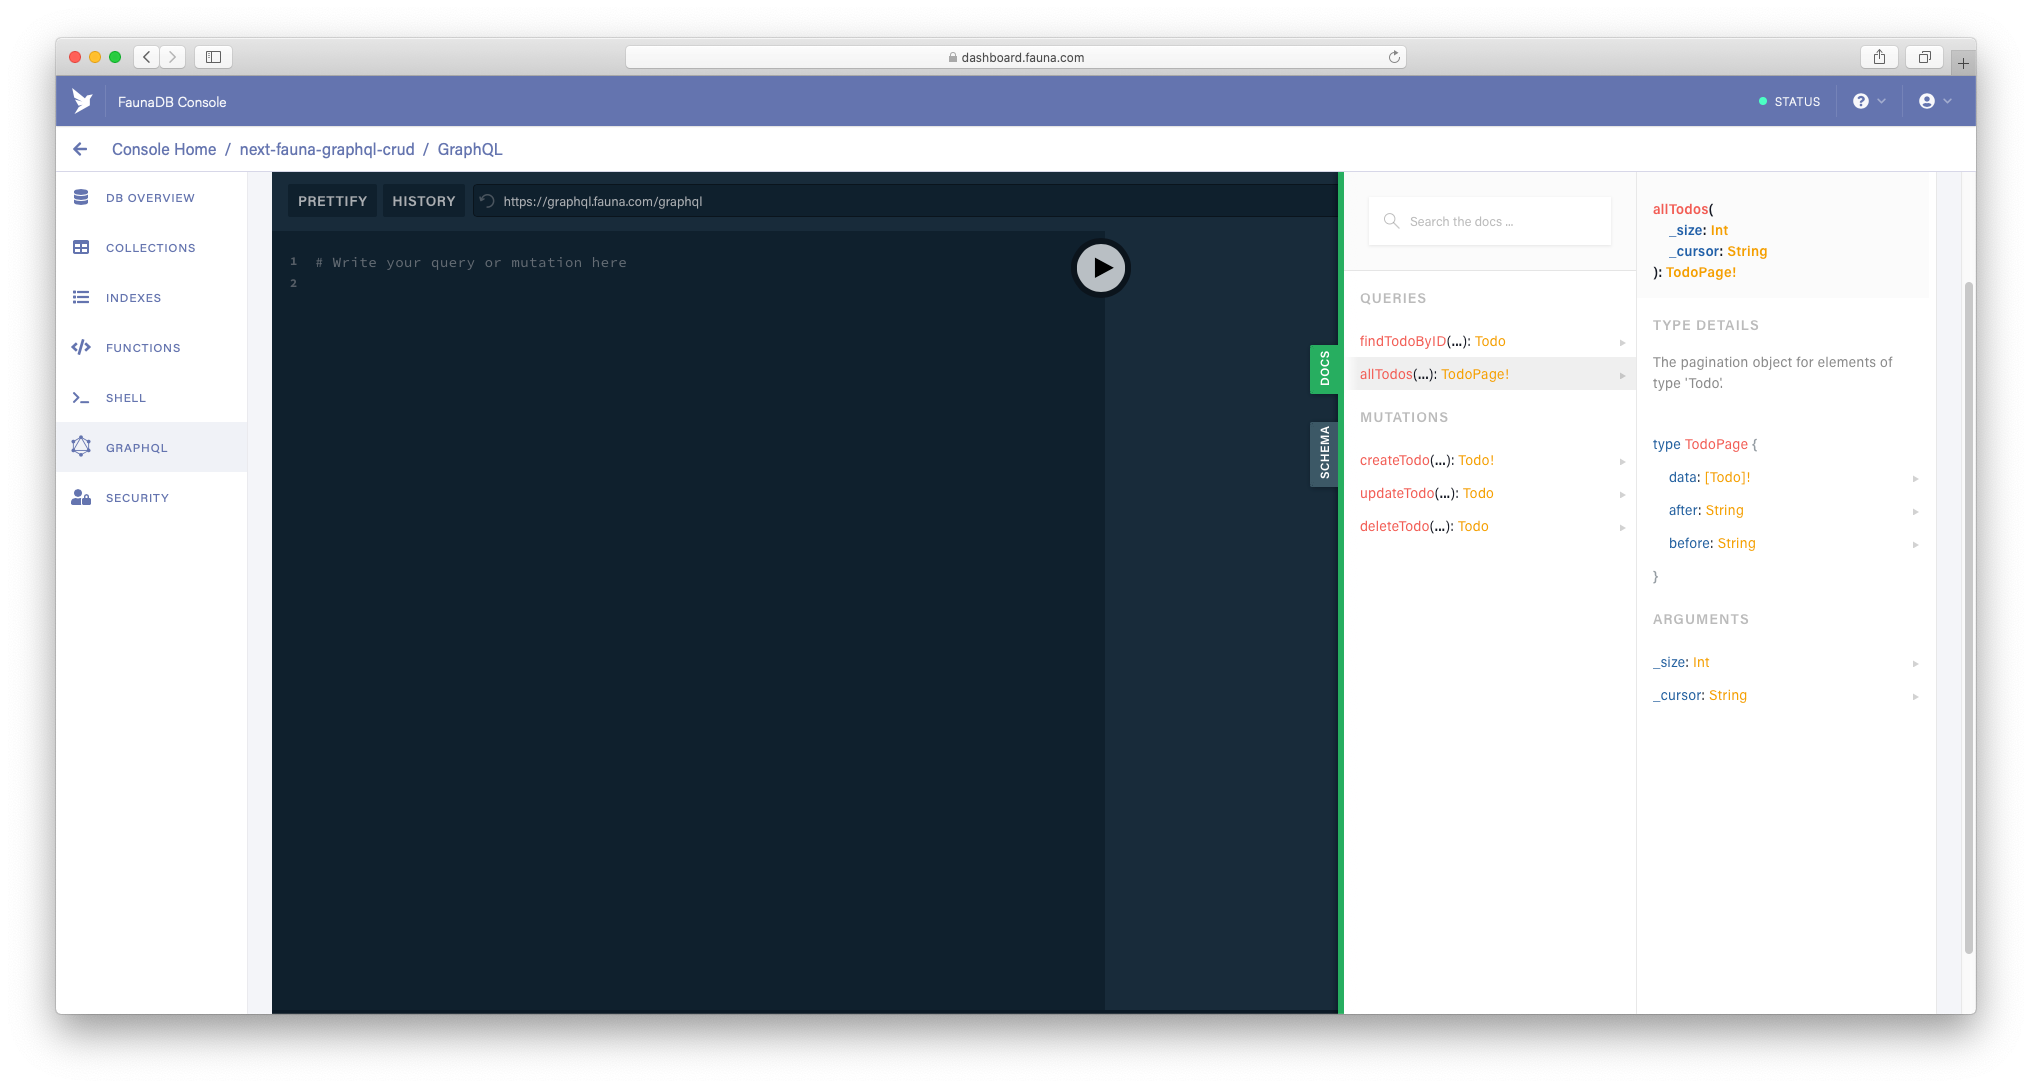Screen dimensions: 2032x1088
Task: Select DB Overview in the sidebar
Action: point(149,197)
